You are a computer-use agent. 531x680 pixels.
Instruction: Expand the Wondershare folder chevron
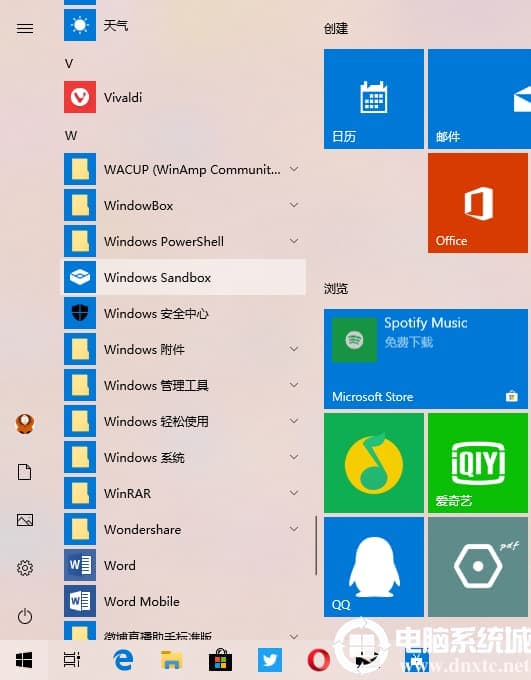coord(294,529)
